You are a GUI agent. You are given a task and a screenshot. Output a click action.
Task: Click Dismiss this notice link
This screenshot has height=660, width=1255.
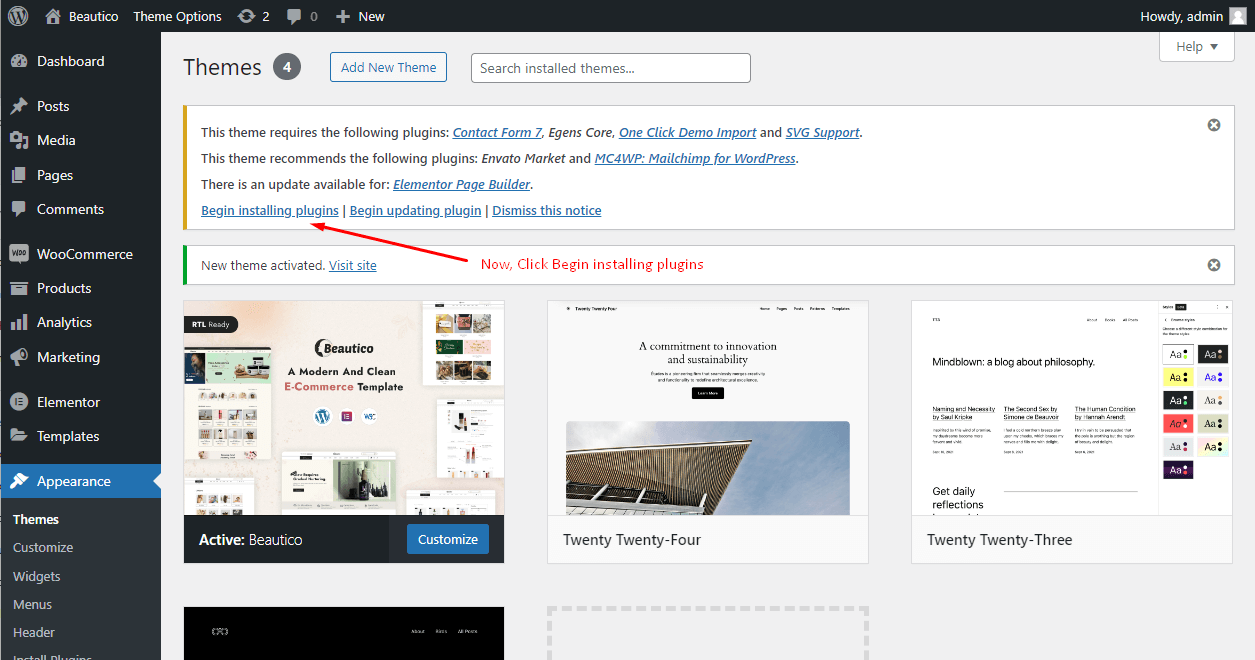[547, 210]
